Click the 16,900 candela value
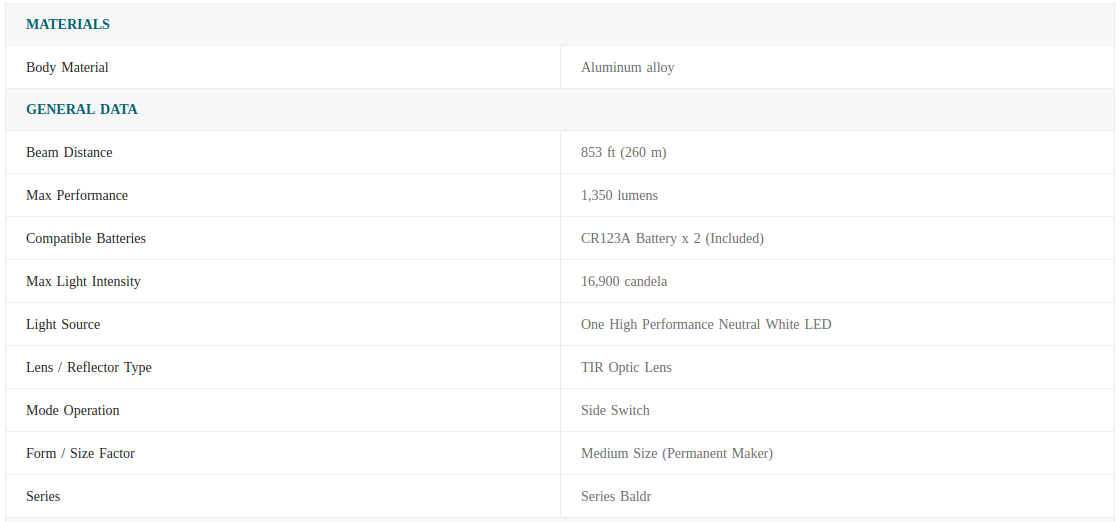Viewport: 1120px width, 522px height. click(x=624, y=281)
